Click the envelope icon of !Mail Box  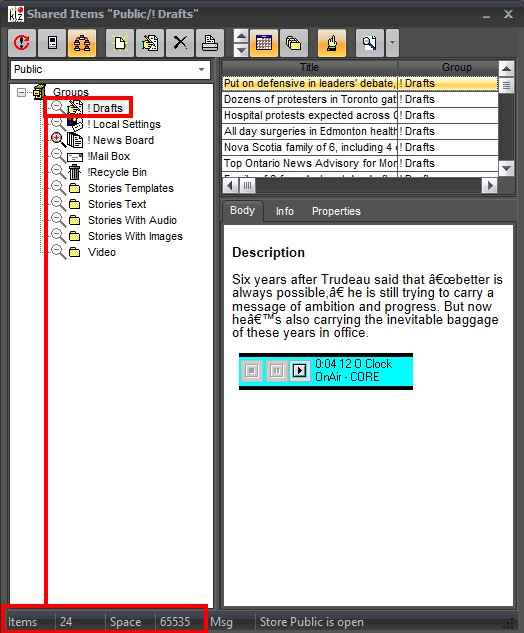(75, 157)
